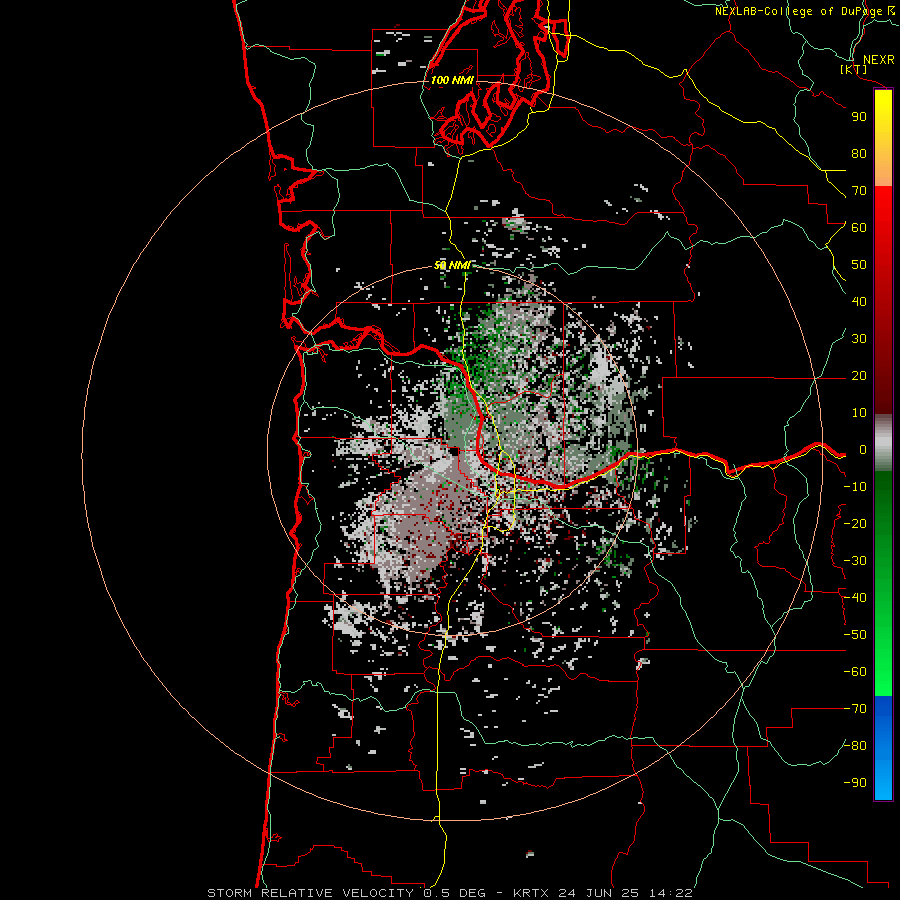Click the 90 value on the velocity scale
Screen dimensions: 900x900
click(859, 117)
